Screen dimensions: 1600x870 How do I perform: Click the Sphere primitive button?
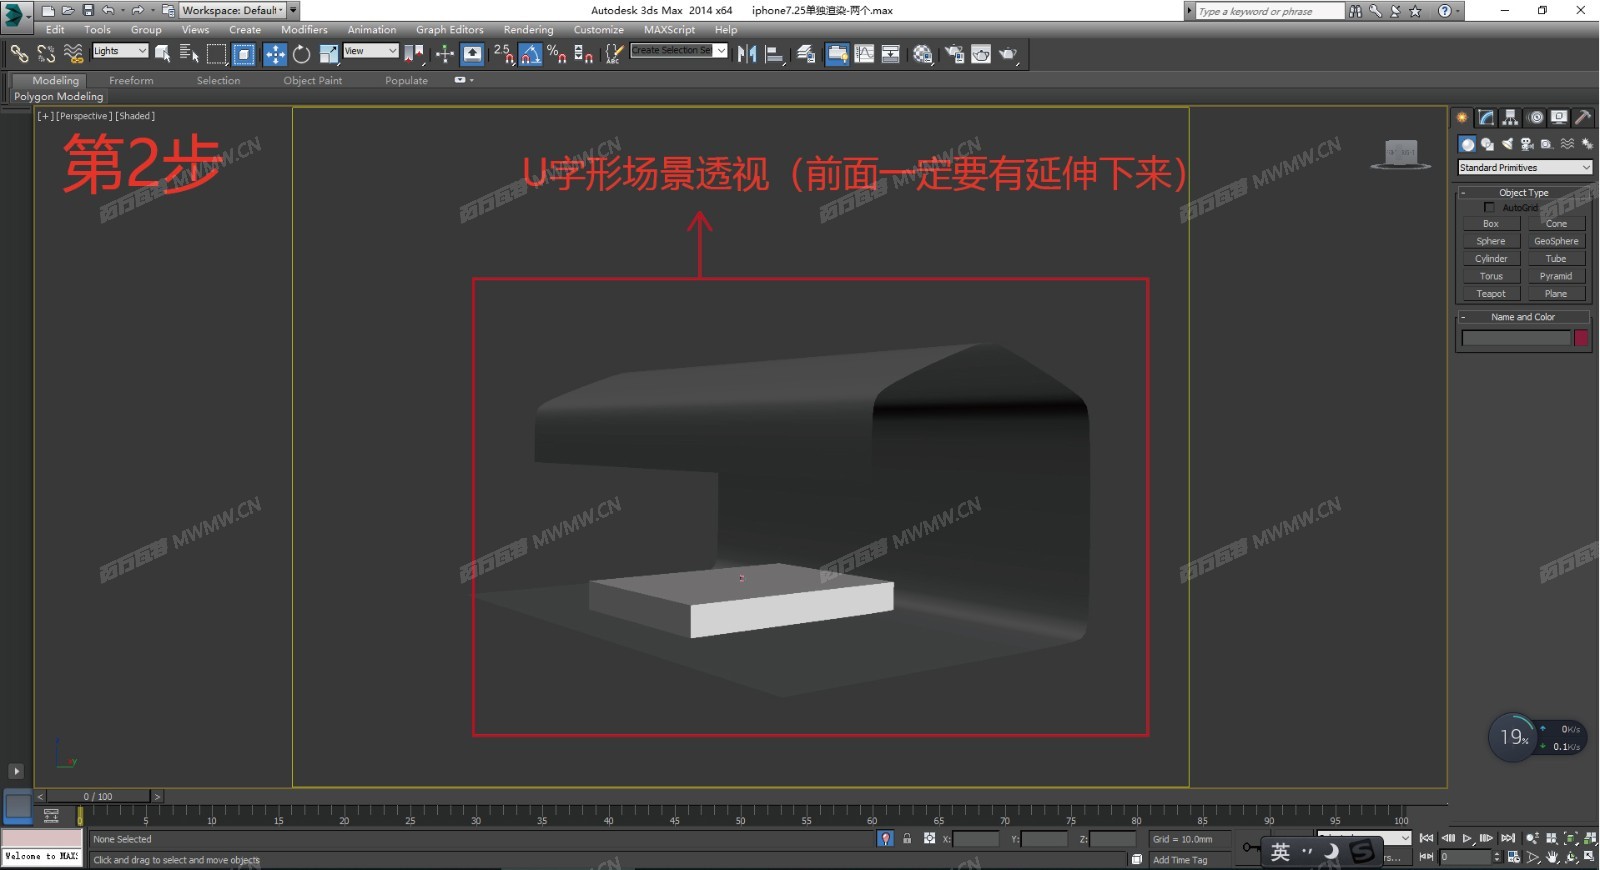point(1491,241)
